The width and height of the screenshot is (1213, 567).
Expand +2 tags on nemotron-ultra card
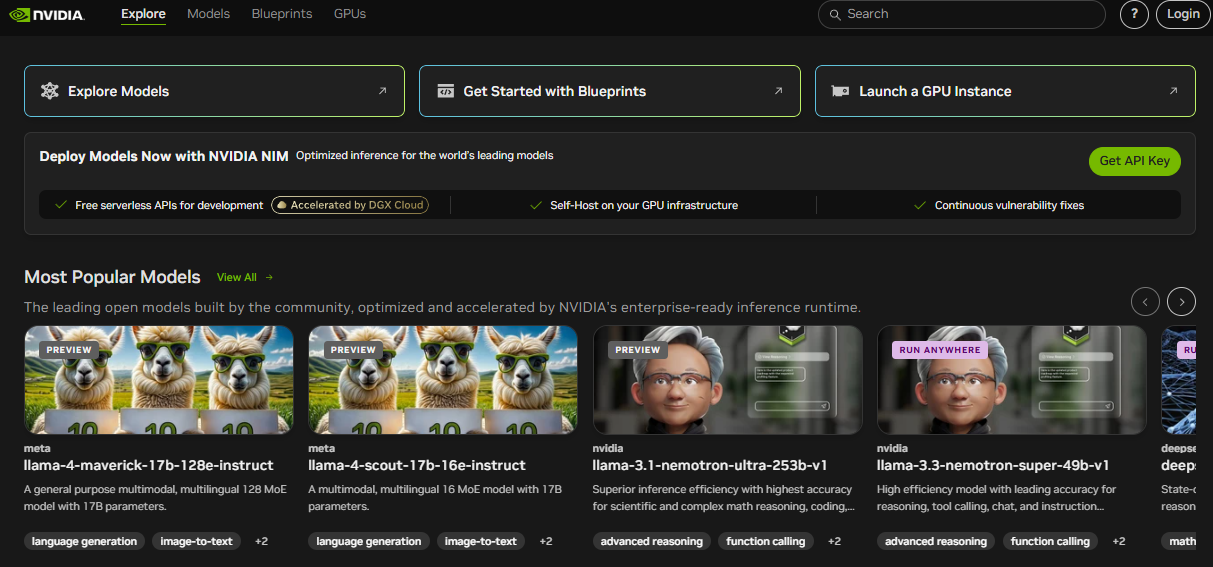pyautogui.click(x=834, y=541)
